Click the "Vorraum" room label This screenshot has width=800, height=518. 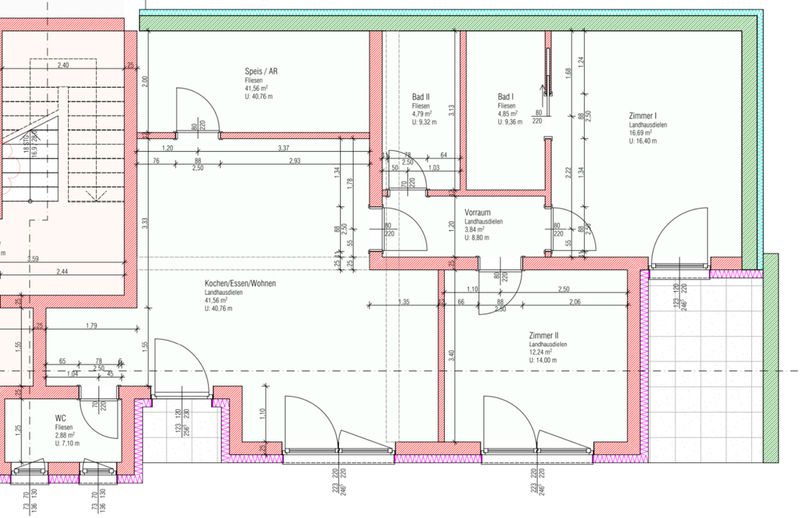pyautogui.click(x=476, y=213)
